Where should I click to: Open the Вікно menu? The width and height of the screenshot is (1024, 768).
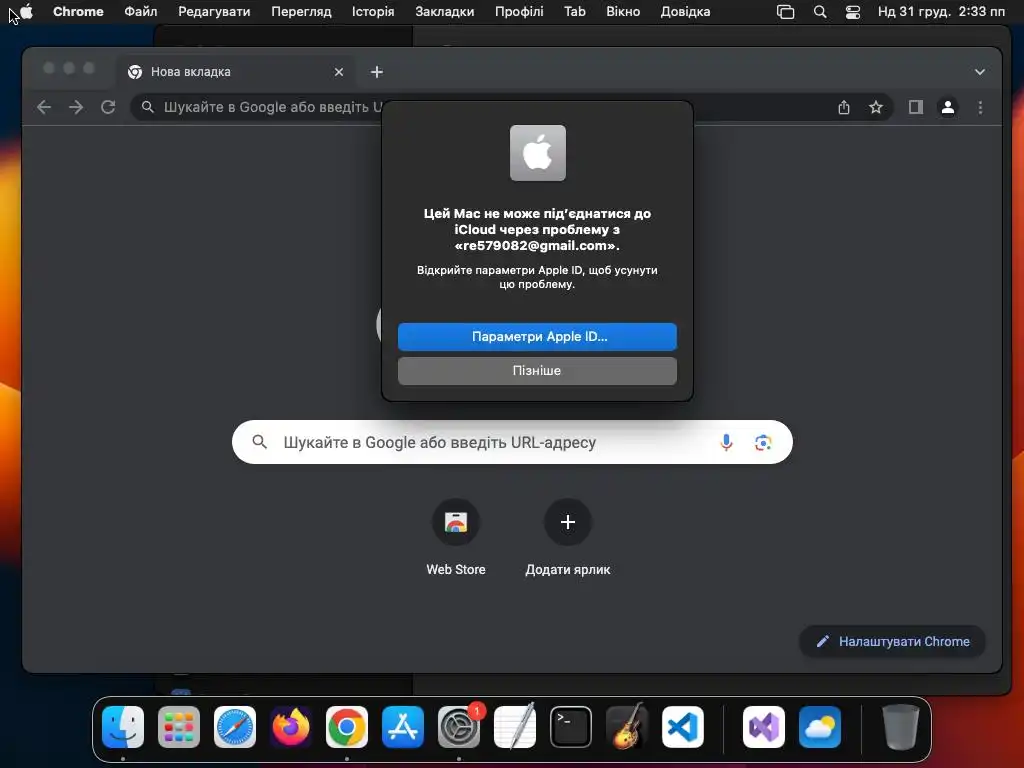[x=623, y=11]
